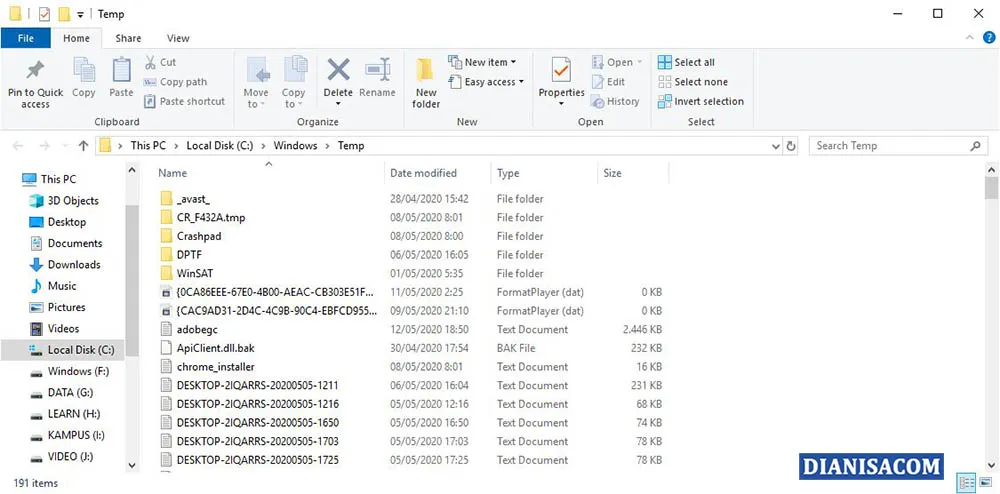Screen dimensions: 1000x494
Task: Open the Help question mark icon
Action: pos(989,38)
